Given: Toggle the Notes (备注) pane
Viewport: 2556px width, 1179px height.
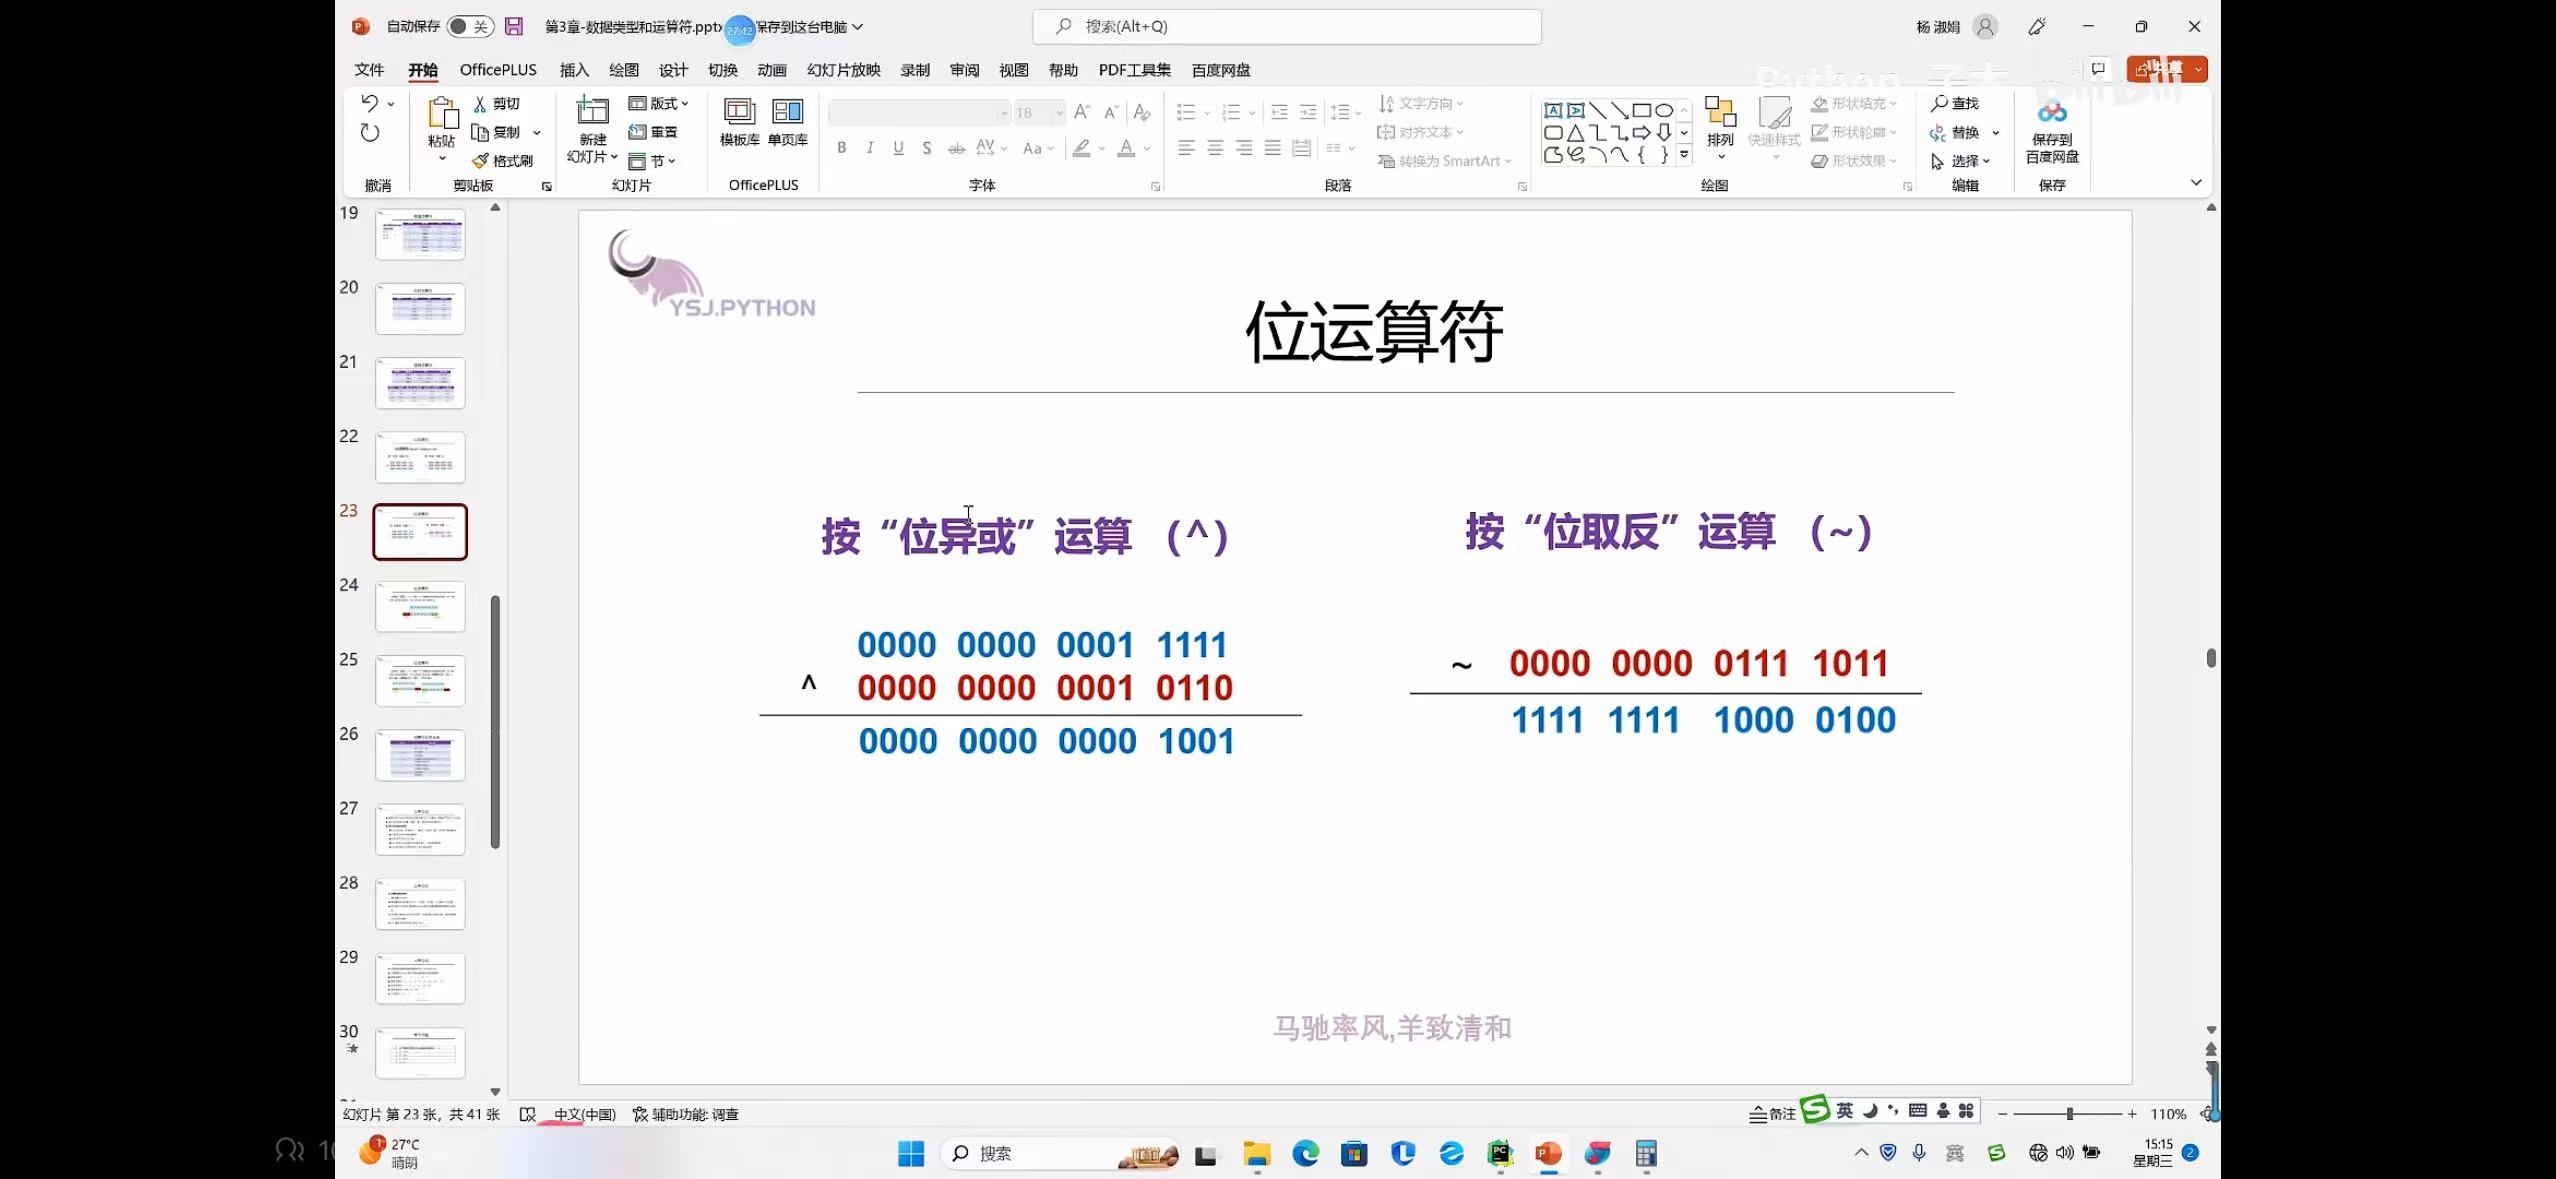Looking at the screenshot, I should click(1772, 1113).
